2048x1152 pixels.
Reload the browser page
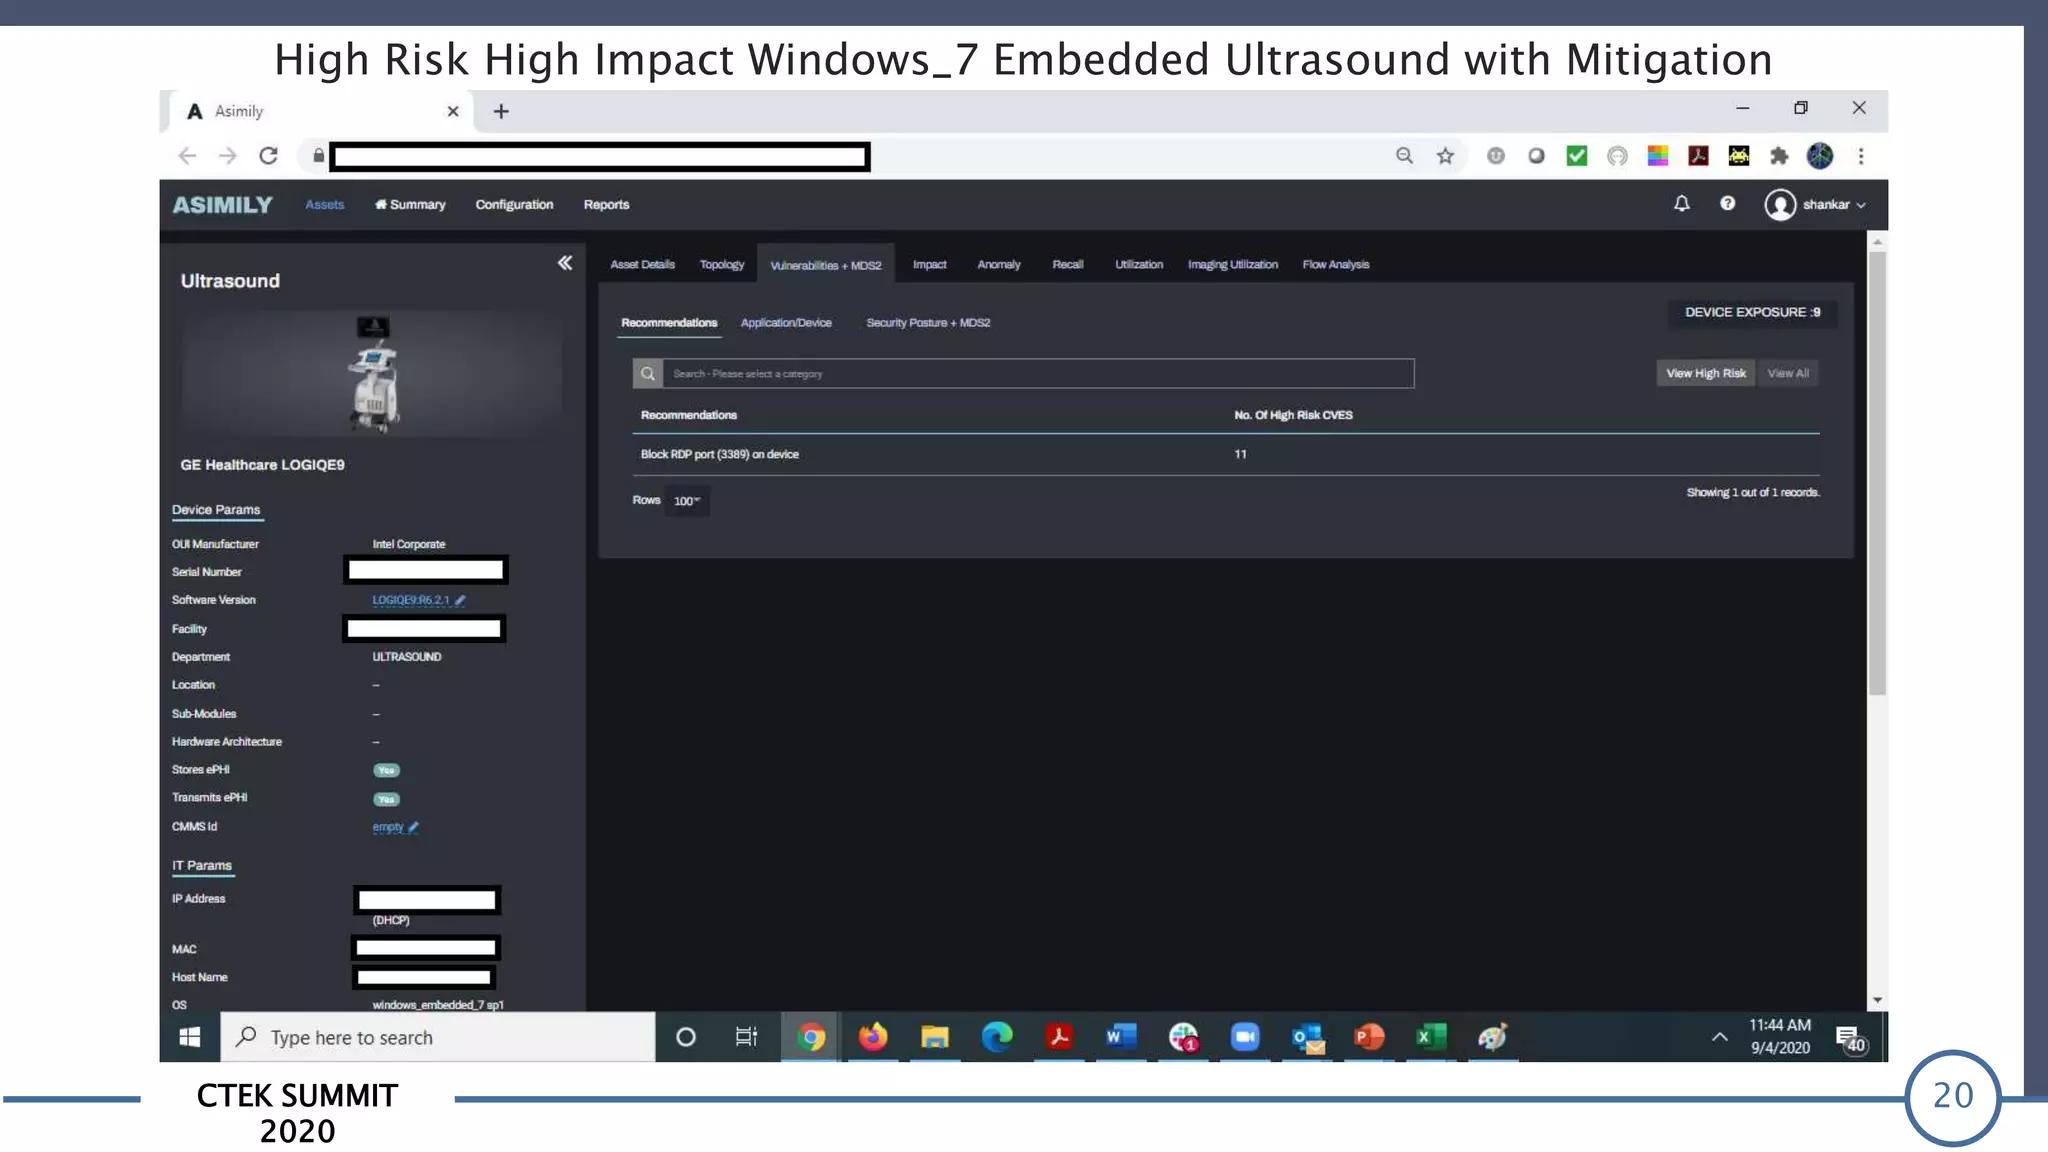(x=268, y=156)
